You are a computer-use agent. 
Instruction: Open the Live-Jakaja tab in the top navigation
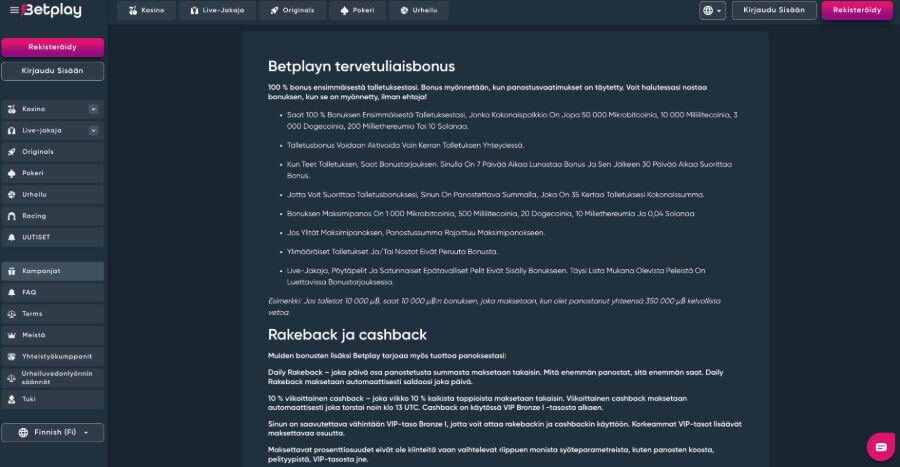[x=217, y=10]
